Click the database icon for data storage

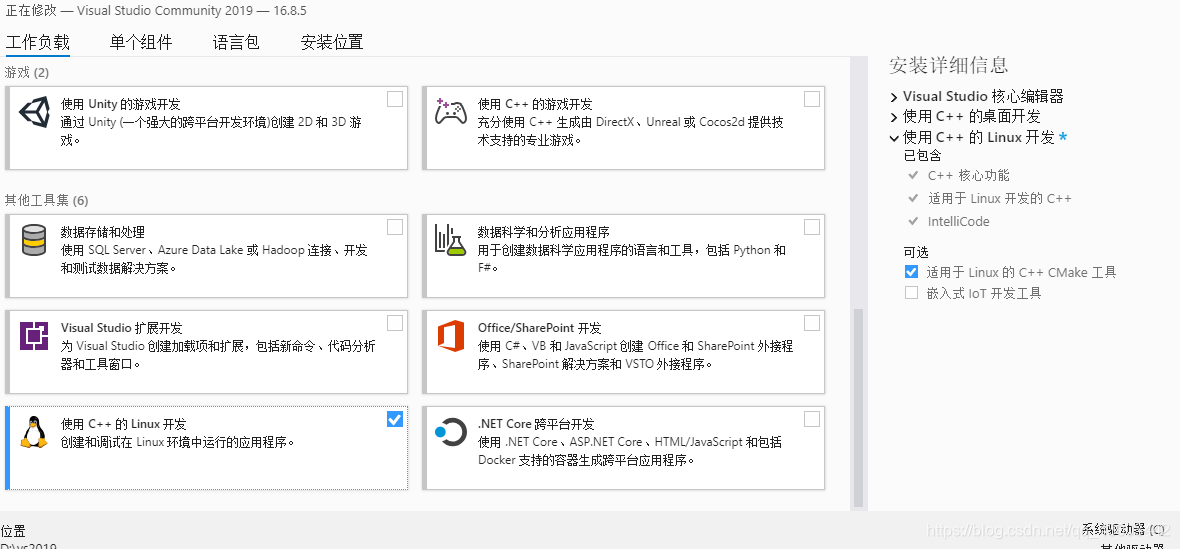pos(32,241)
